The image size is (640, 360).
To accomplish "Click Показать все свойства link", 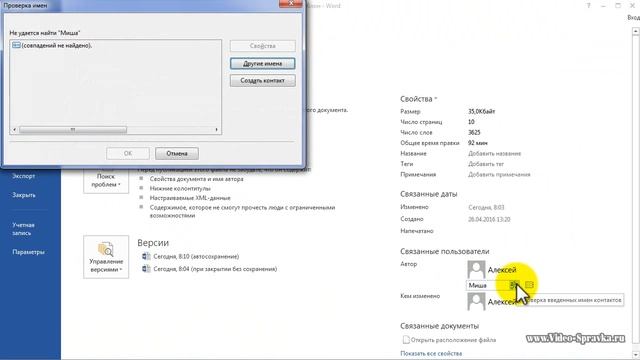I will tap(431, 353).
